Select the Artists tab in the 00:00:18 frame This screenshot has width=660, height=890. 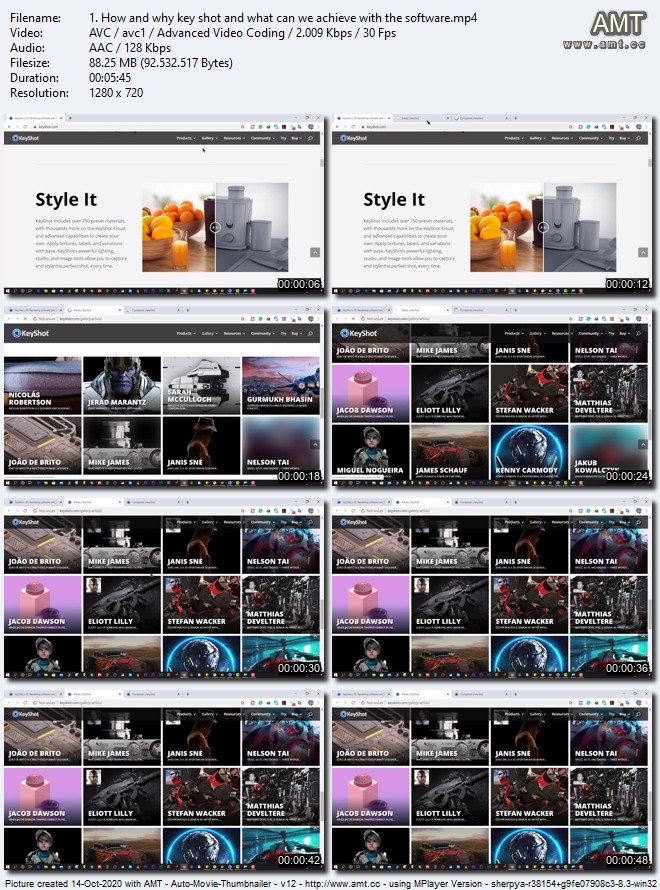(x=93, y=310)
